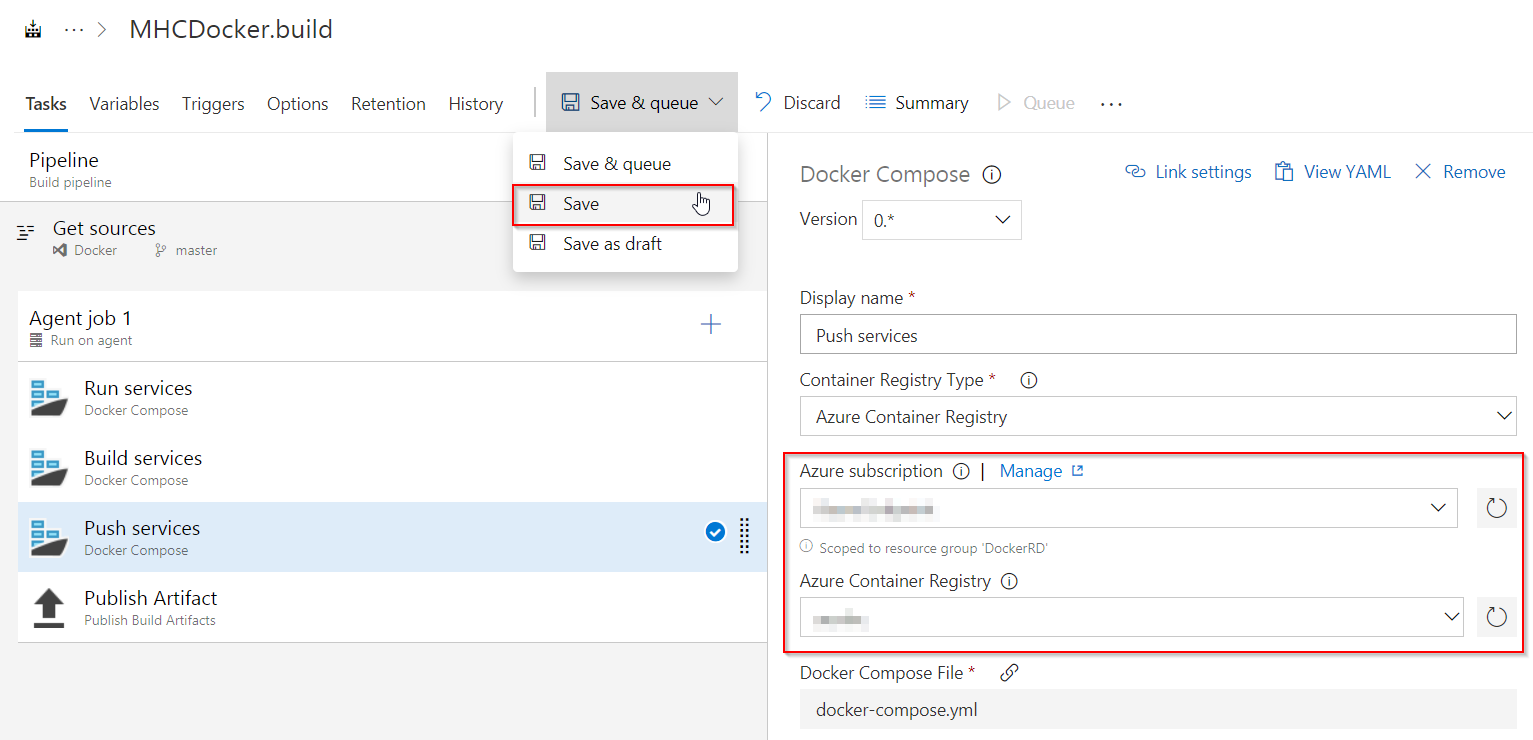Refresh the Azure subscription list
Screen dimensions: 1533x740
pos(1496,508)
